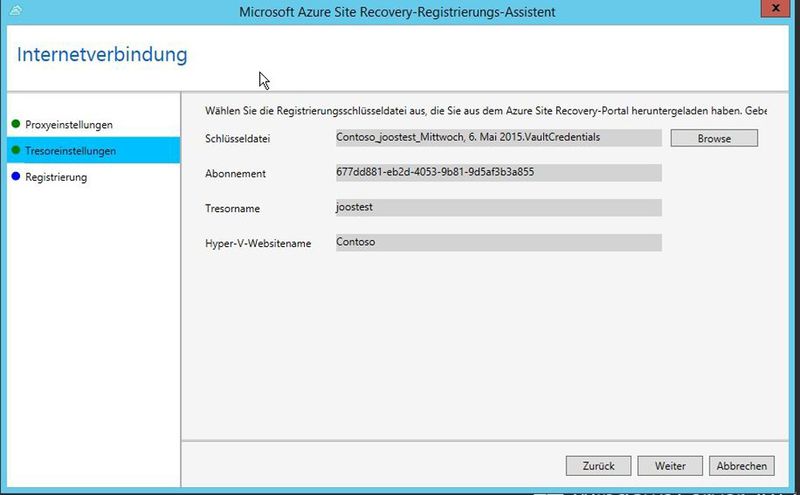Click the green dot beside Proxyeinstellungen
800x495 pixels.
coord(16,124)
